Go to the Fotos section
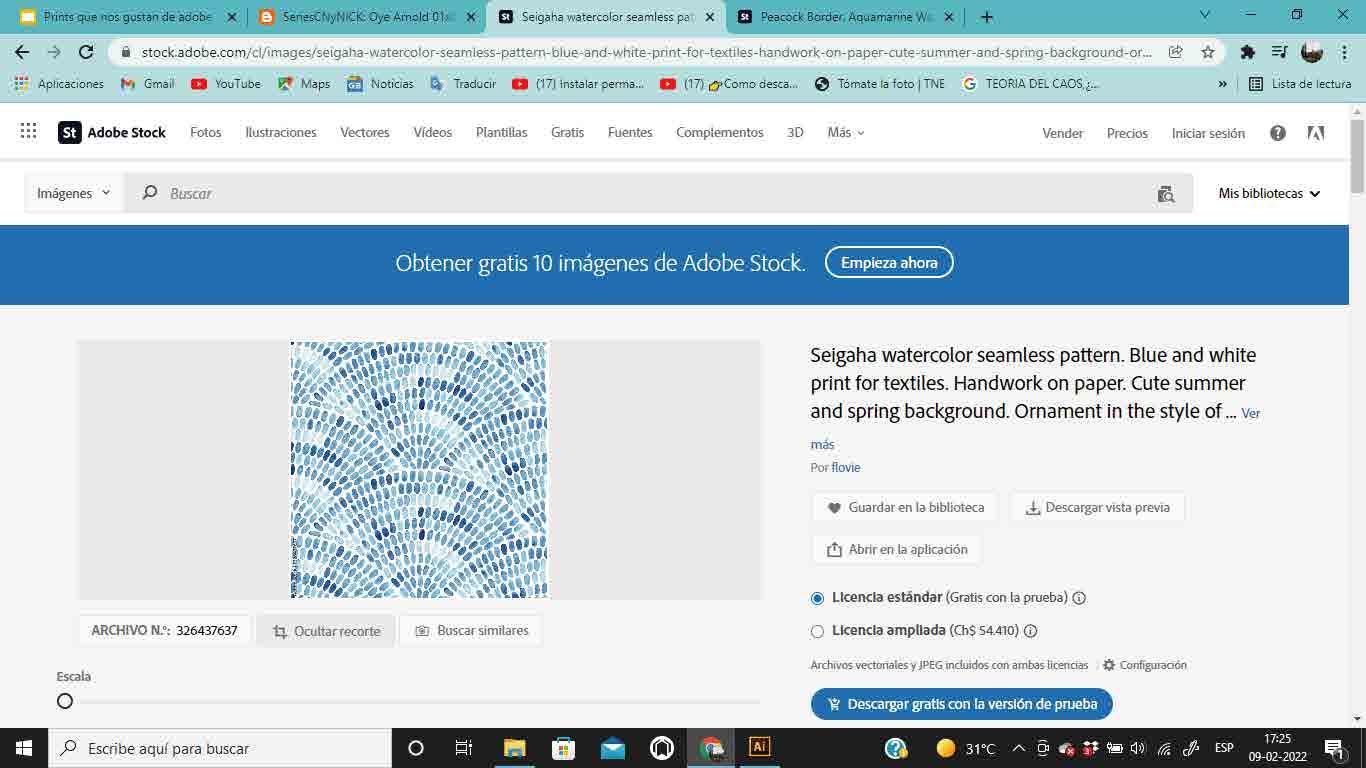 click(x=206, y=132)
